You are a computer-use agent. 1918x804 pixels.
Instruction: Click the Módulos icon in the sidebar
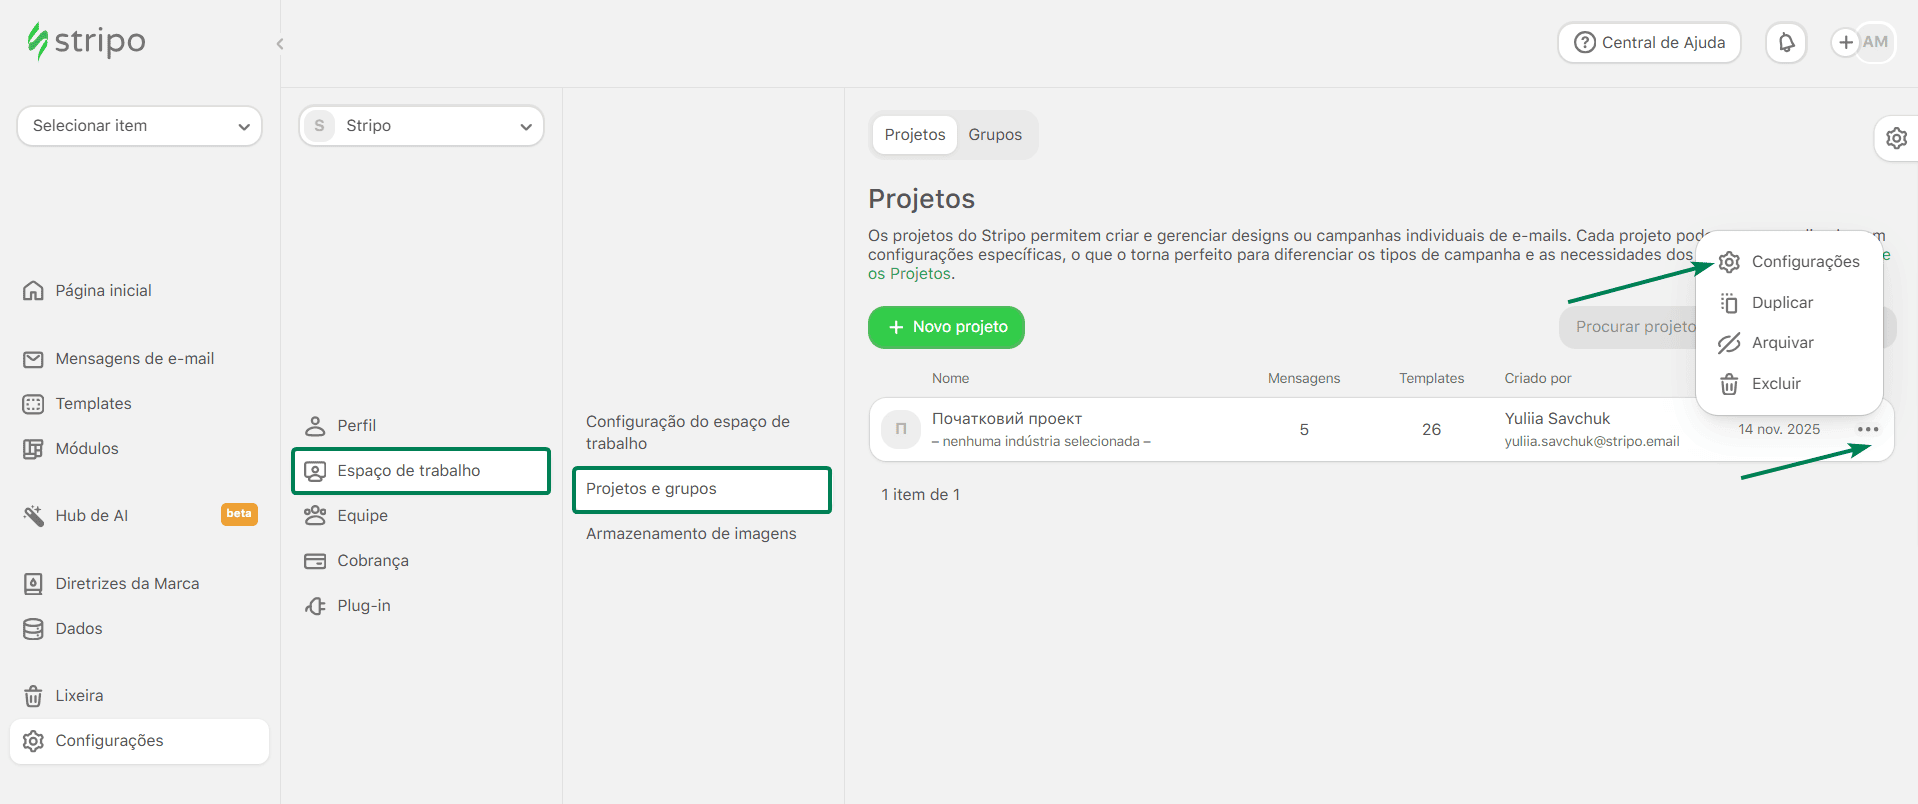pos(33,449)
